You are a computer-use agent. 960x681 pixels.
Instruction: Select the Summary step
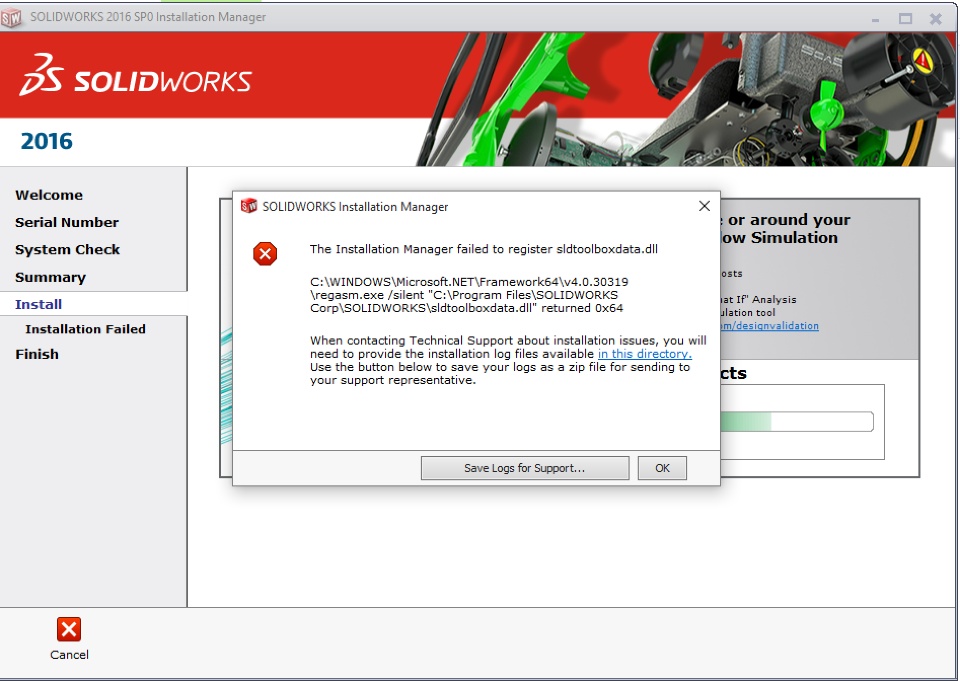coord(50,277)
